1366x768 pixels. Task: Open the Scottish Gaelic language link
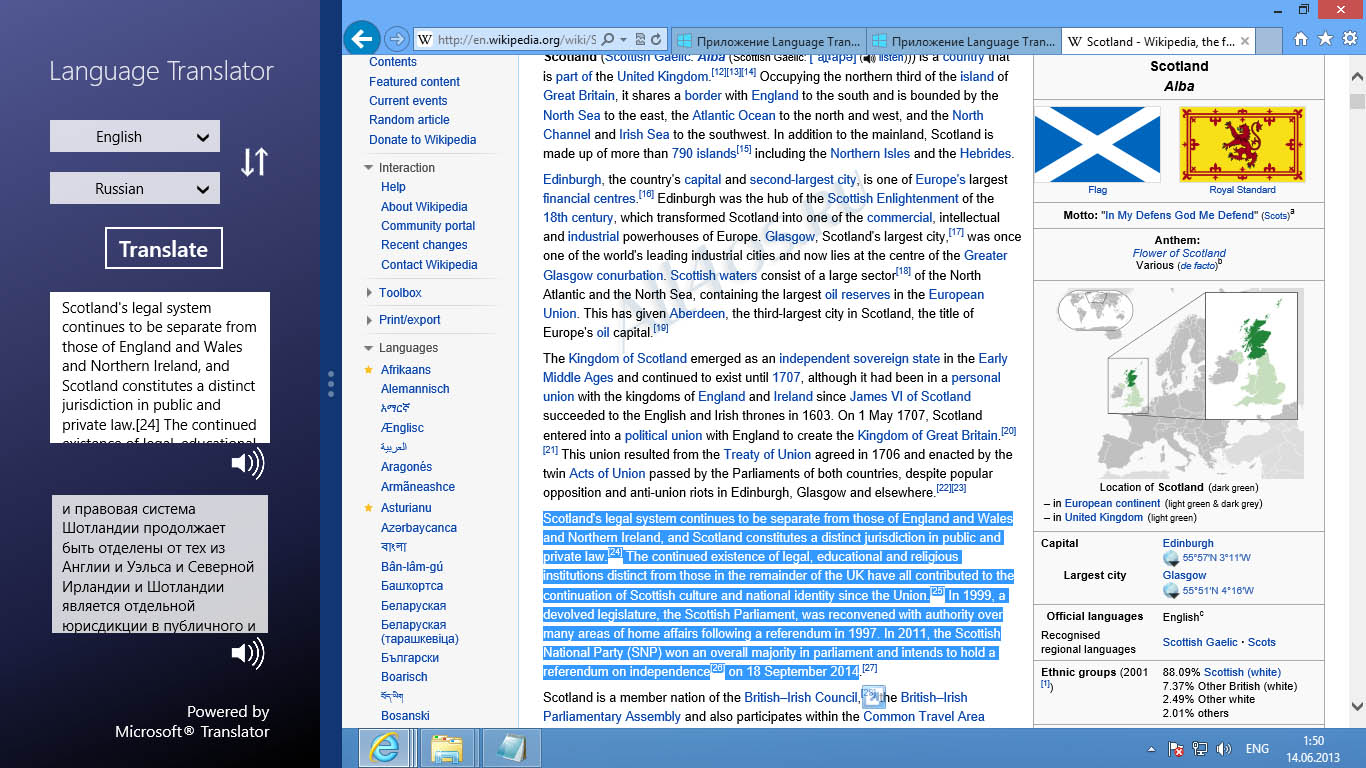pyautogui.click(x=1200, y=642)
